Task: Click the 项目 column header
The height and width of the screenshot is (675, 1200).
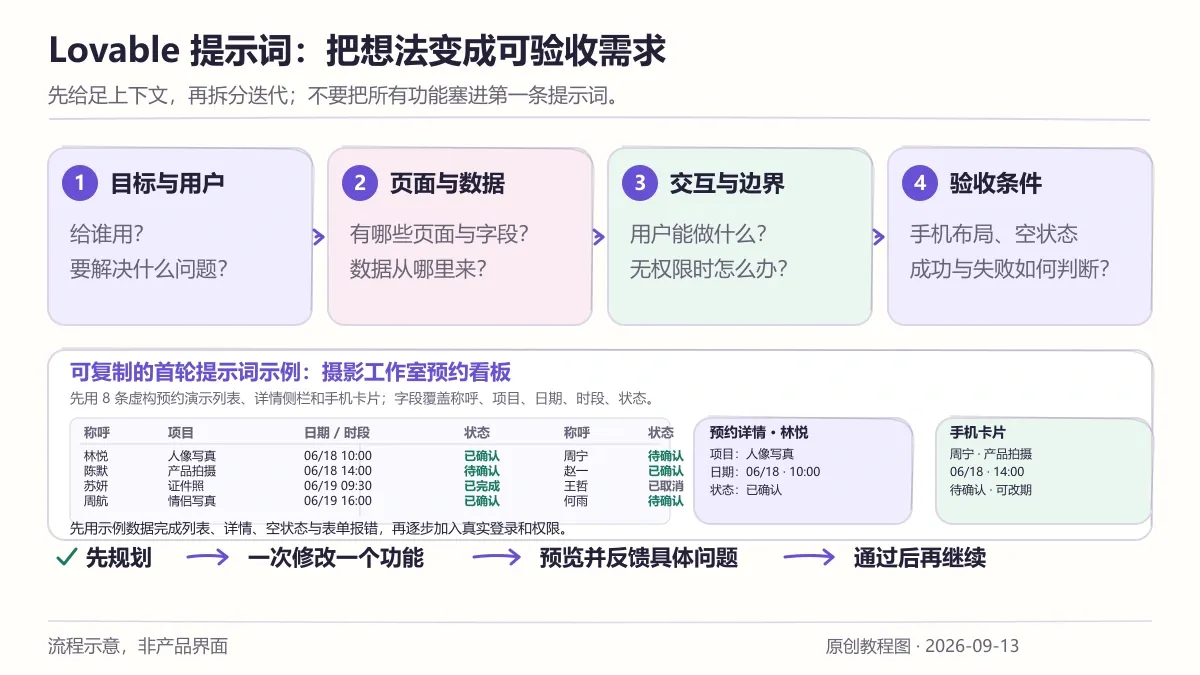Action: click(181, 433)
